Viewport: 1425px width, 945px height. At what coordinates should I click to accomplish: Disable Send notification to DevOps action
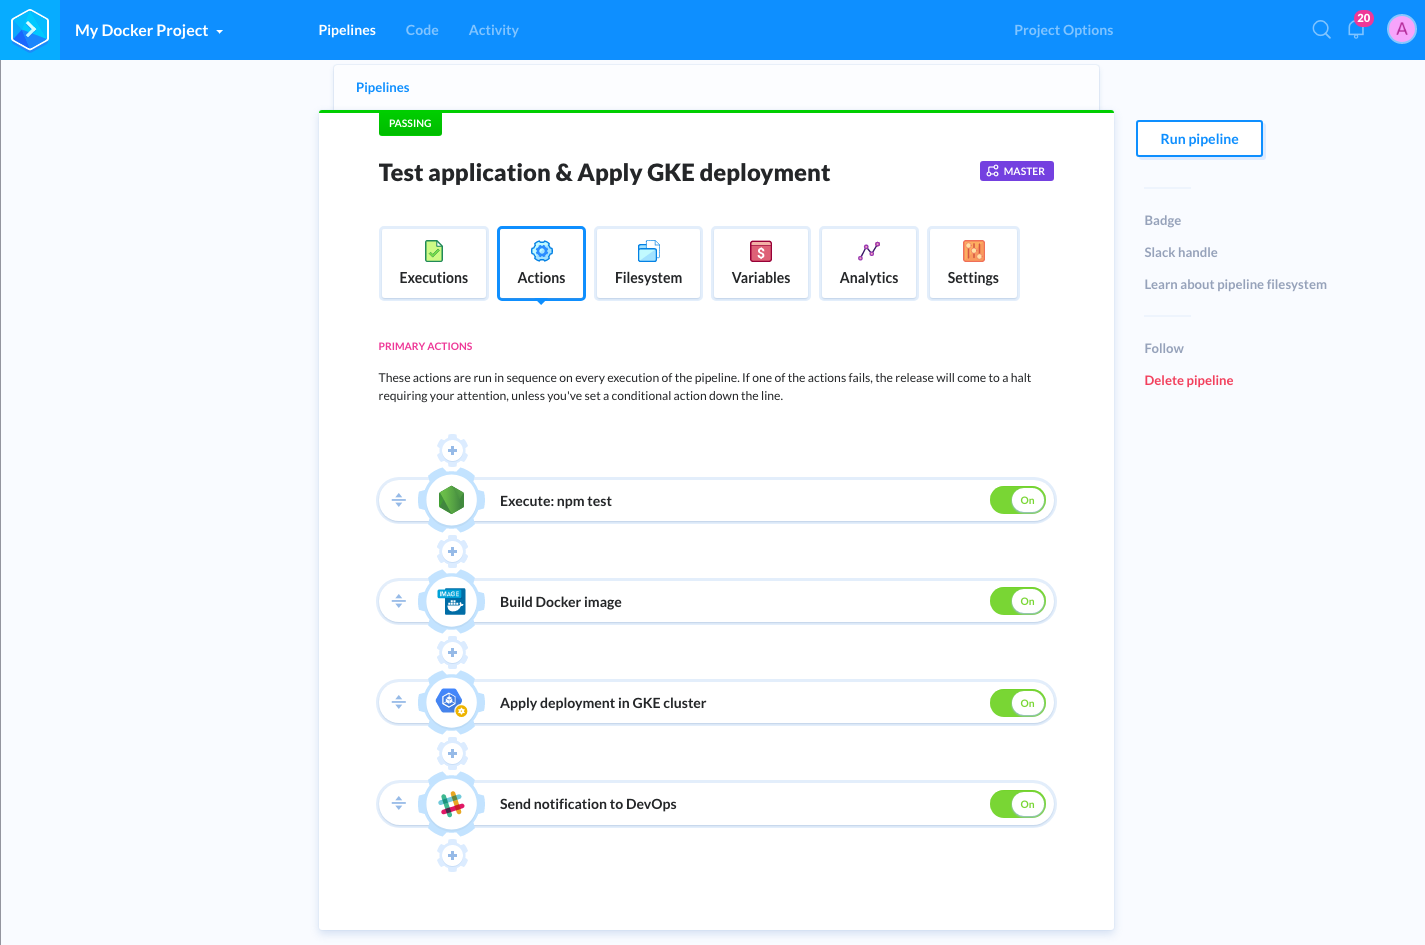[1018, 804]
